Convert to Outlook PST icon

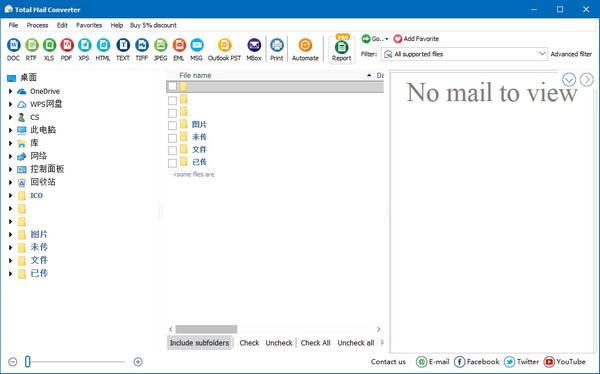(225, 45)
